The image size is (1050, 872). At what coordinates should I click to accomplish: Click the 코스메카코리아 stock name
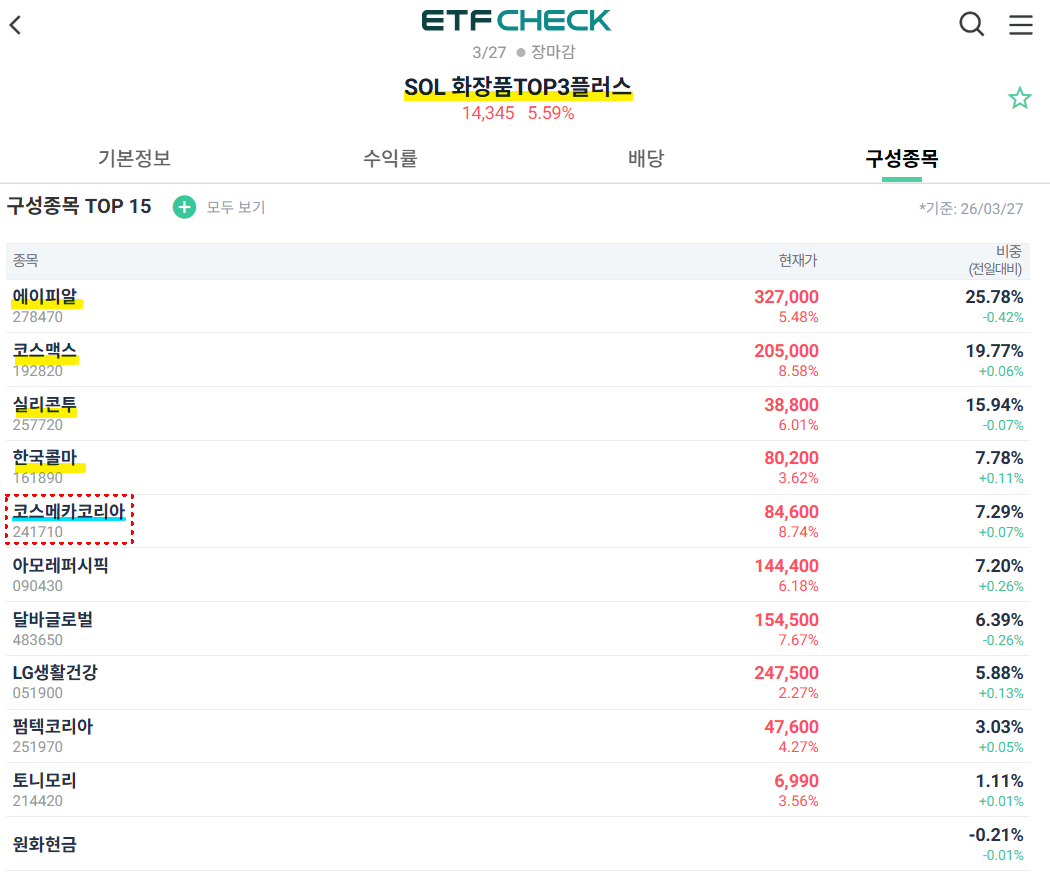(x=69, y=511)
